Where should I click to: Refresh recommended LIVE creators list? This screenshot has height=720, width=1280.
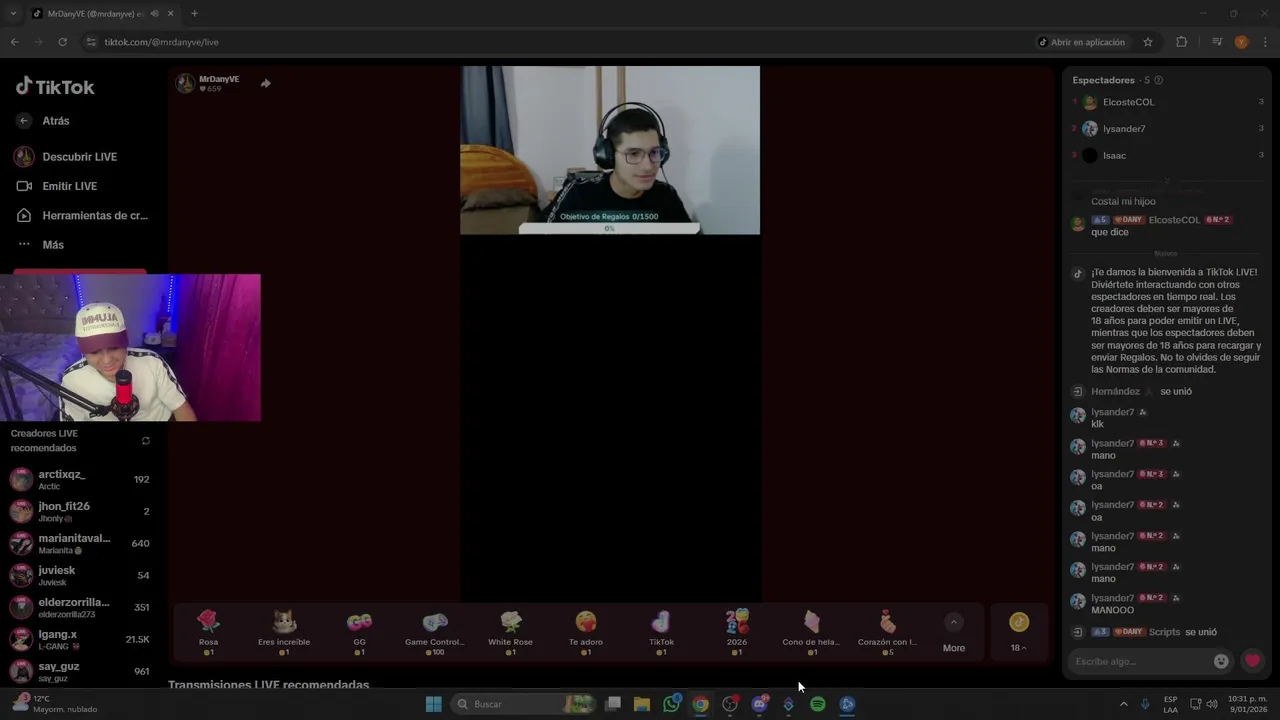(x=146, y=441)
